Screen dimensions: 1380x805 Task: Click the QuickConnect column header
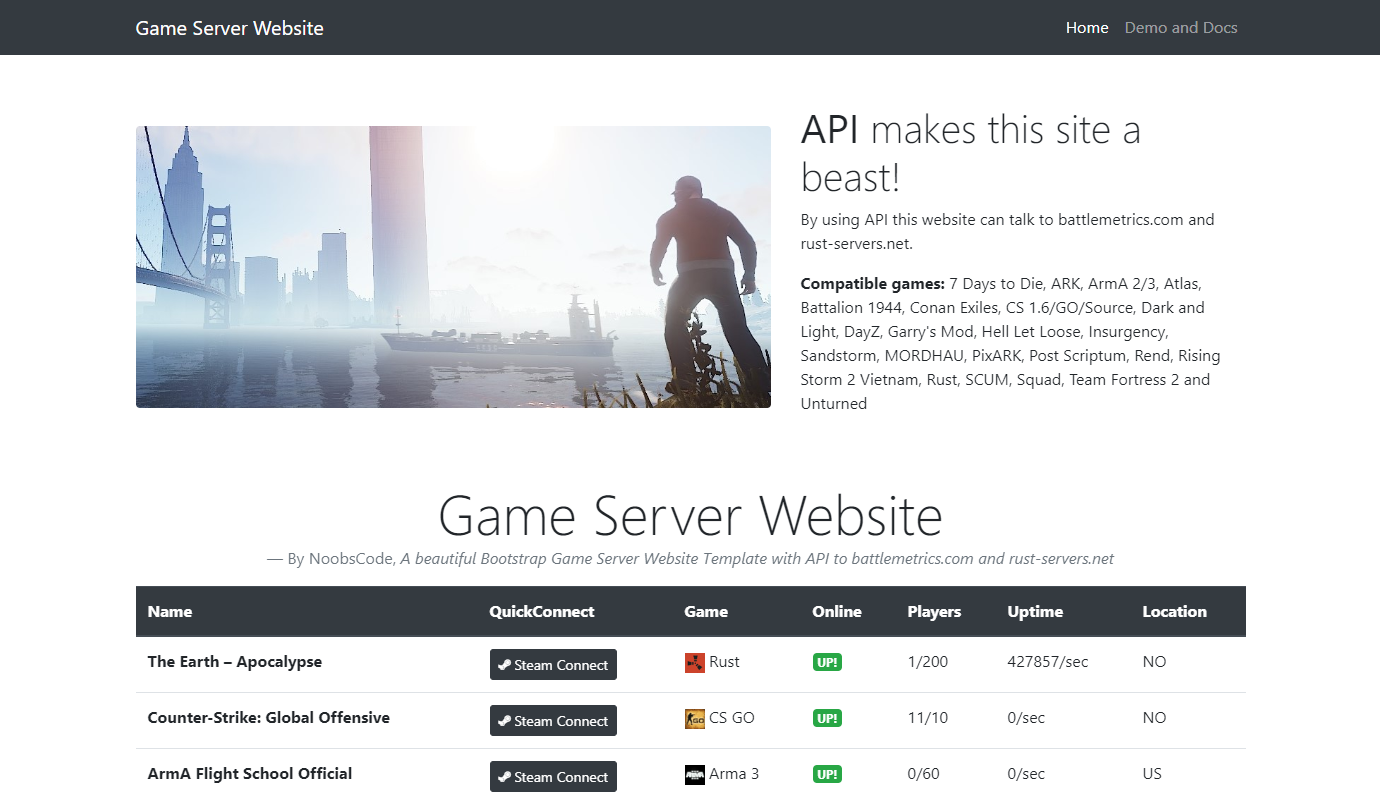[542, 612]
